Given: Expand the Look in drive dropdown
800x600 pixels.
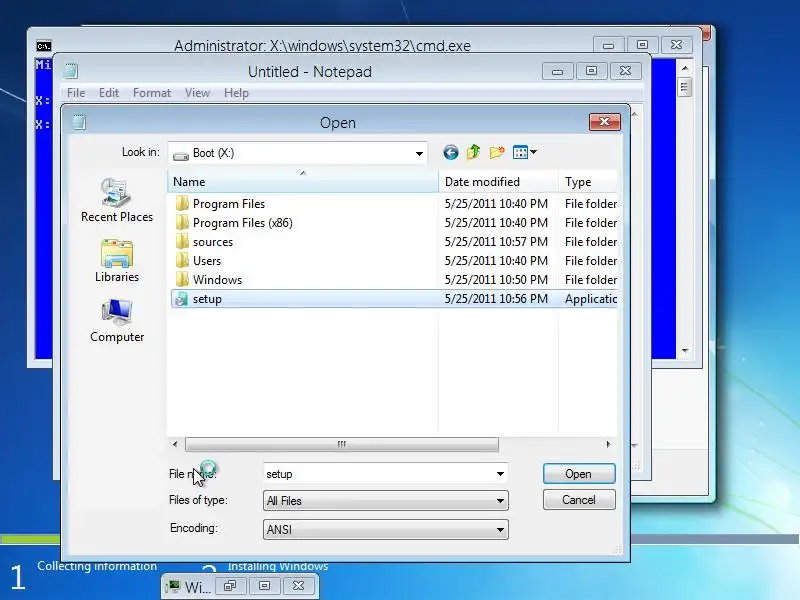Looking at the screenshot, I should pyautogui.click(x=419, y=153).
